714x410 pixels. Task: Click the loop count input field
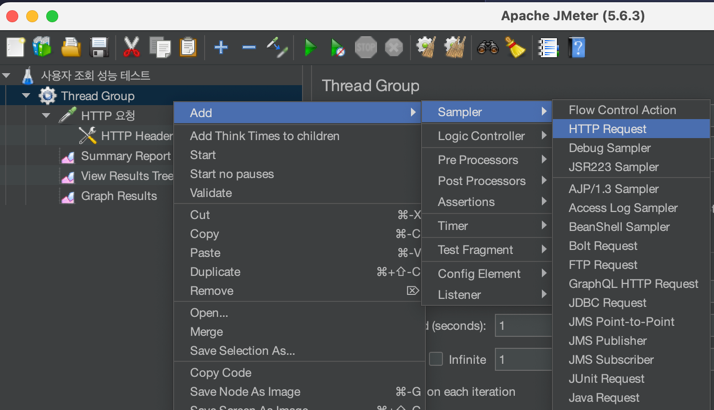[523, 359]
